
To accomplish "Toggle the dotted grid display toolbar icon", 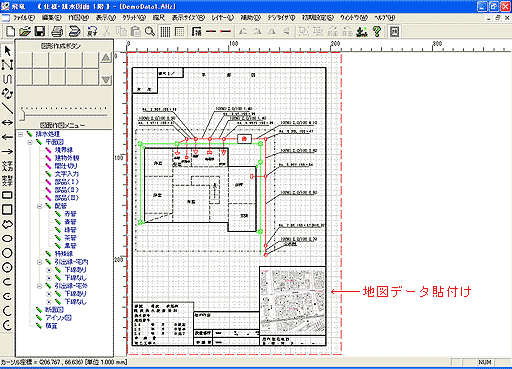I will [x=180, y=32].
